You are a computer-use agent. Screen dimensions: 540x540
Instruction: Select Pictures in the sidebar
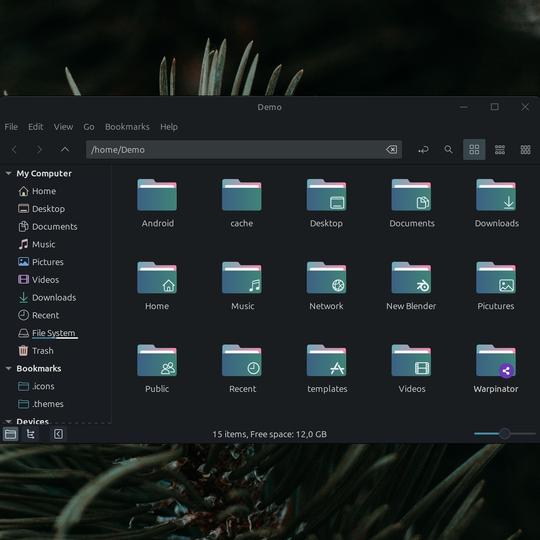41,262
